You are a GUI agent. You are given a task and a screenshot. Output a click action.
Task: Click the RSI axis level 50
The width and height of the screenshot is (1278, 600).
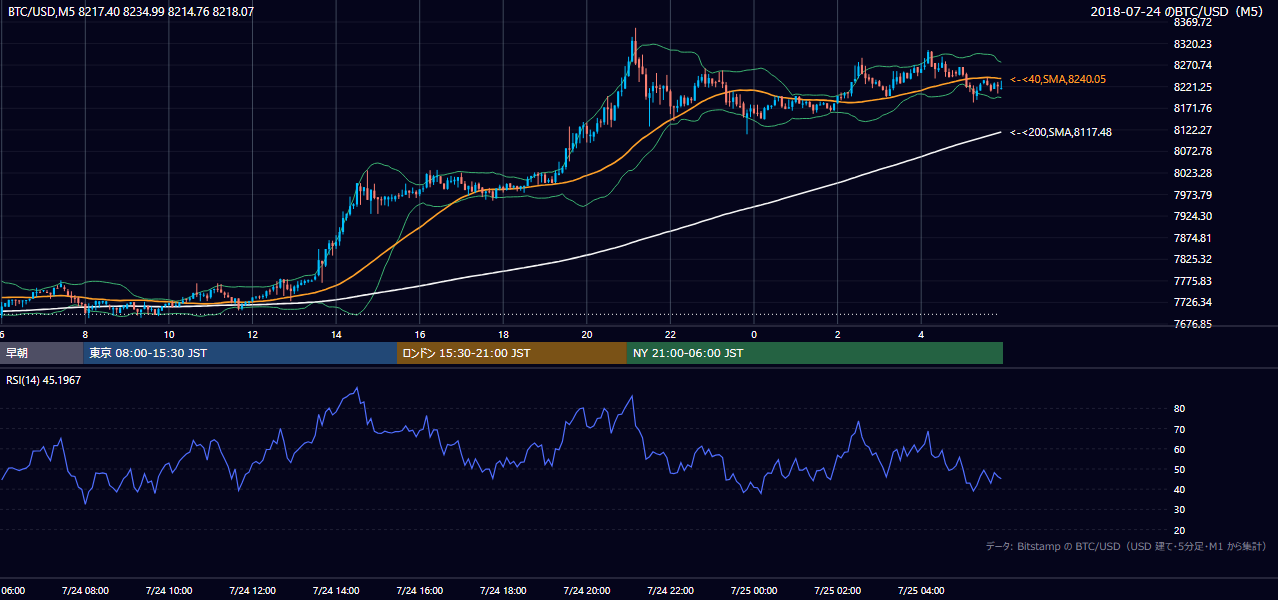click(1179, 469)
